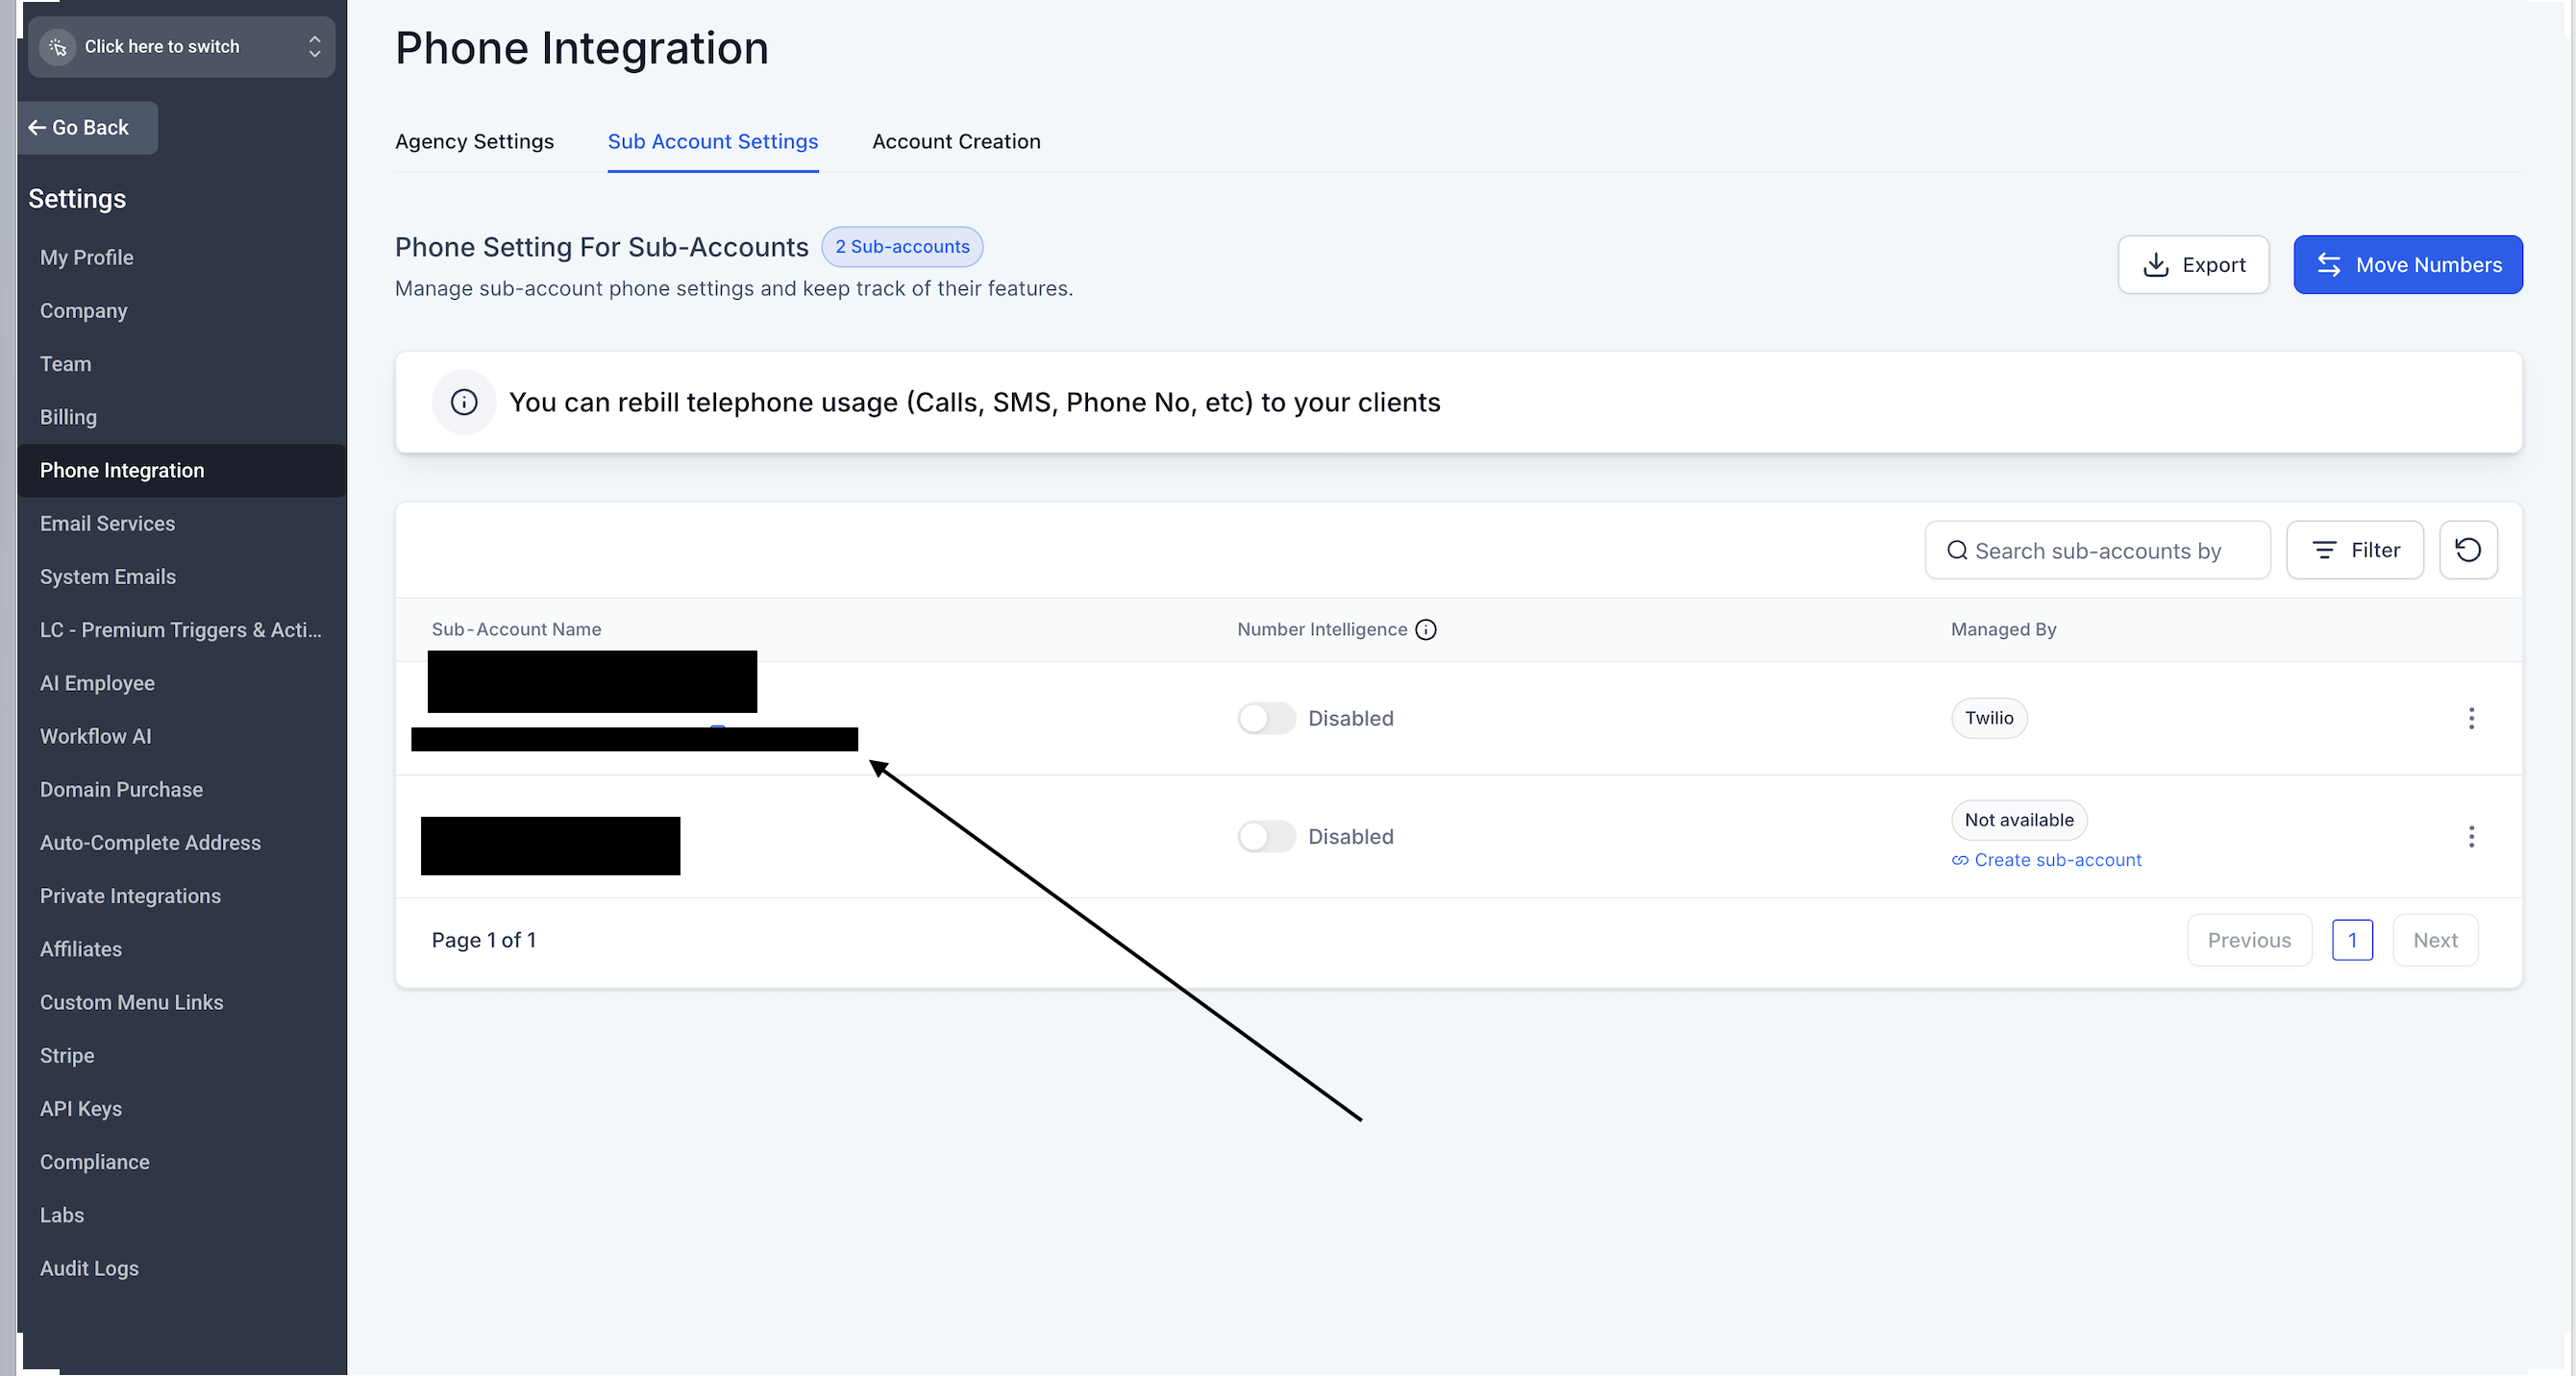This screenshot has height=1376, width=2576.
Task: Open the Account Creation tab
Action: click(x=956, y=142)
